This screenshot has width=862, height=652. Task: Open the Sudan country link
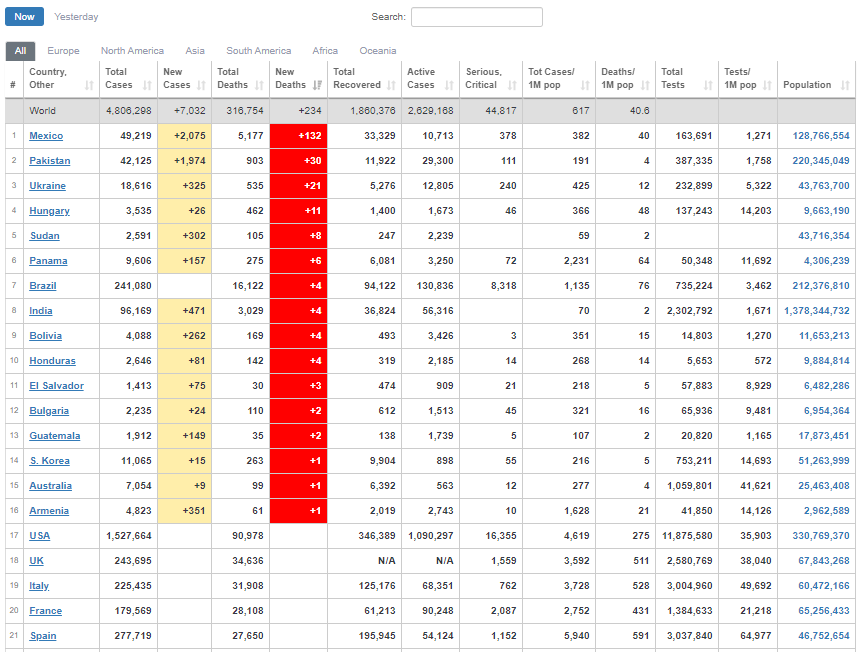pos(44,236)
